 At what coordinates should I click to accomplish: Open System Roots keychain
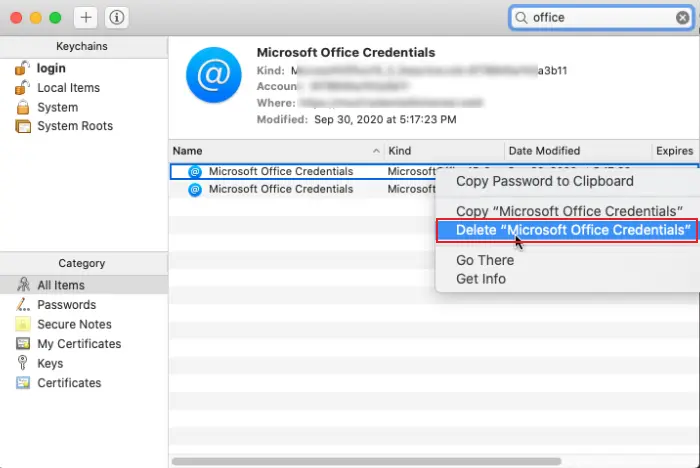click(74, 126)
